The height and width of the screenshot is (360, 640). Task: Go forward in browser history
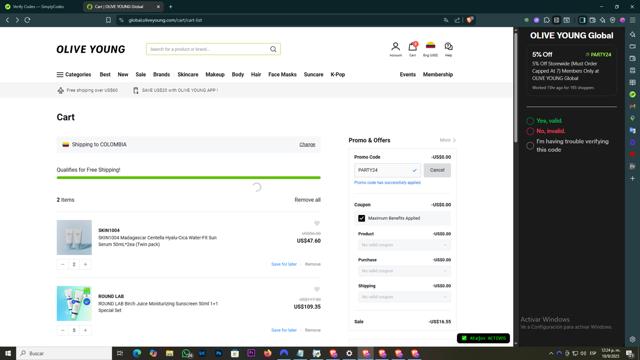(17, 20)
